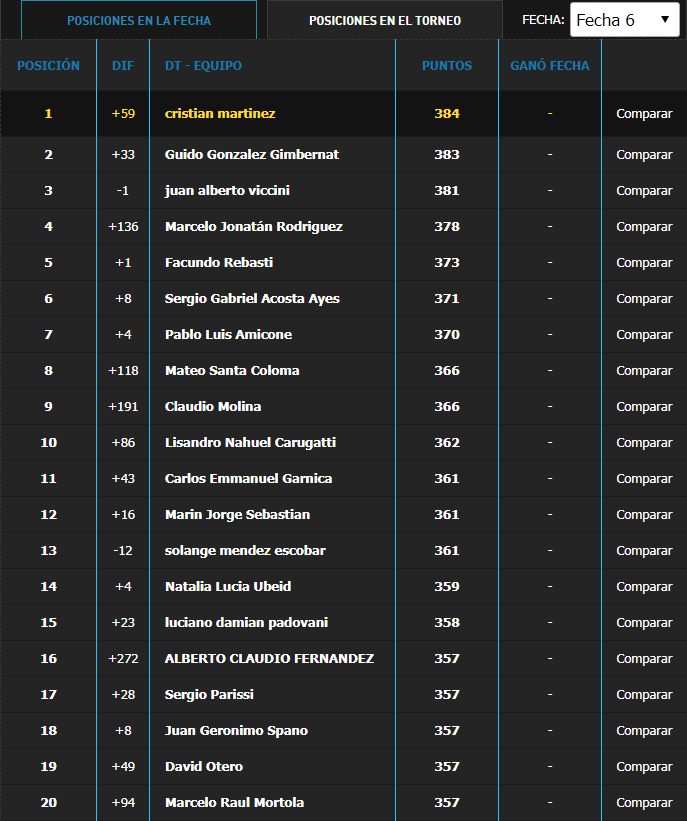Click the POSICIÓN column header
Viewport: 687px width, 821px height.
click(48, 65)
